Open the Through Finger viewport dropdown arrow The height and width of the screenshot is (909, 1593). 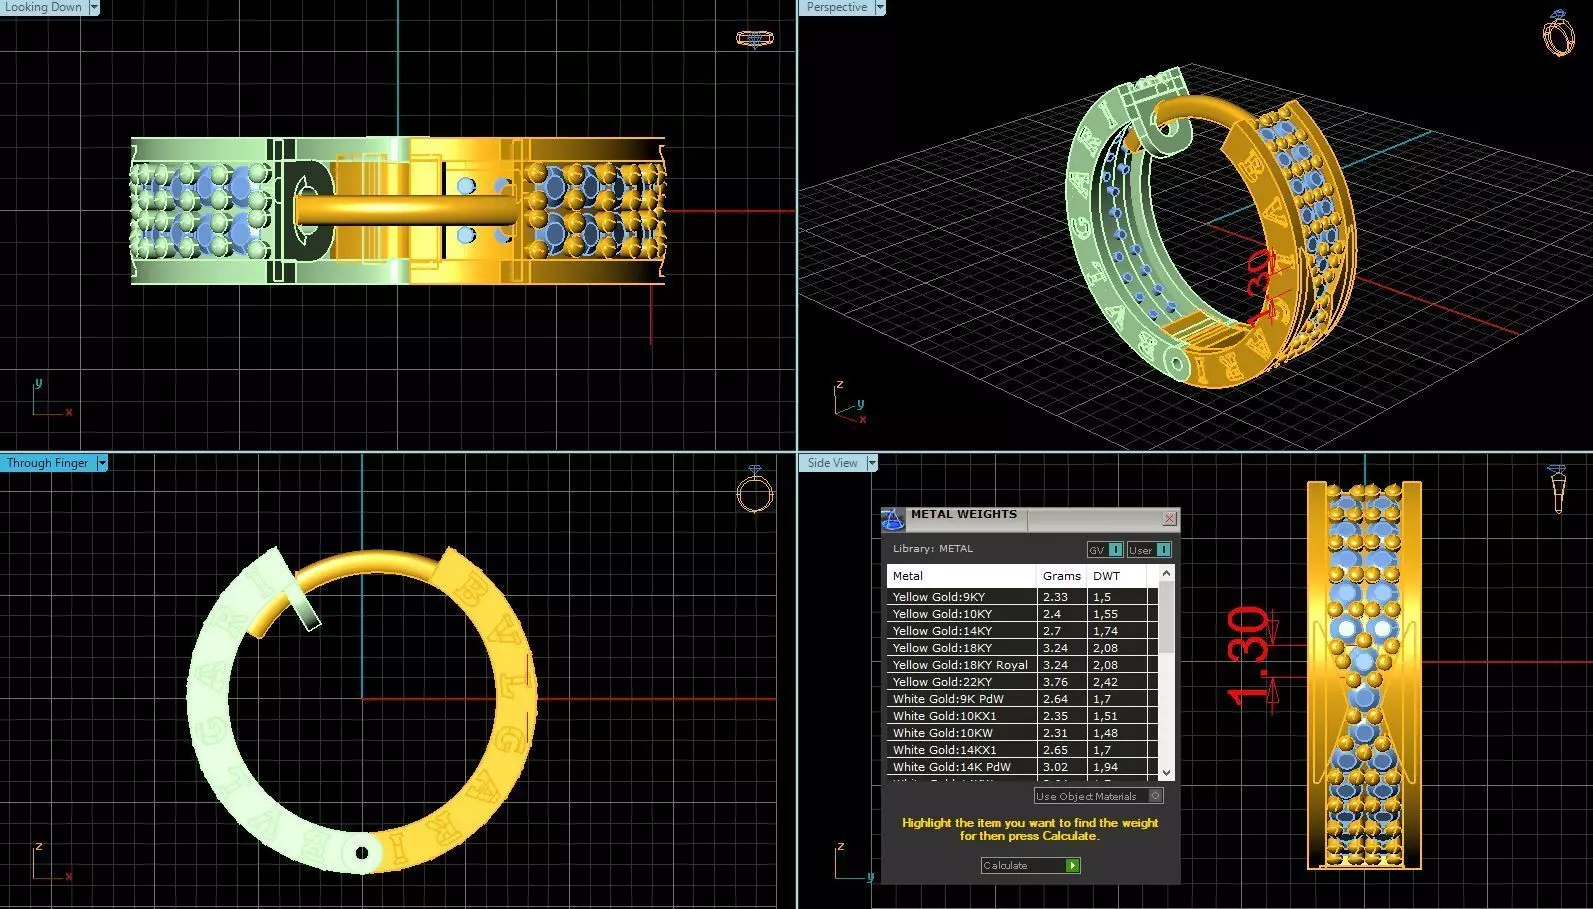102,463
